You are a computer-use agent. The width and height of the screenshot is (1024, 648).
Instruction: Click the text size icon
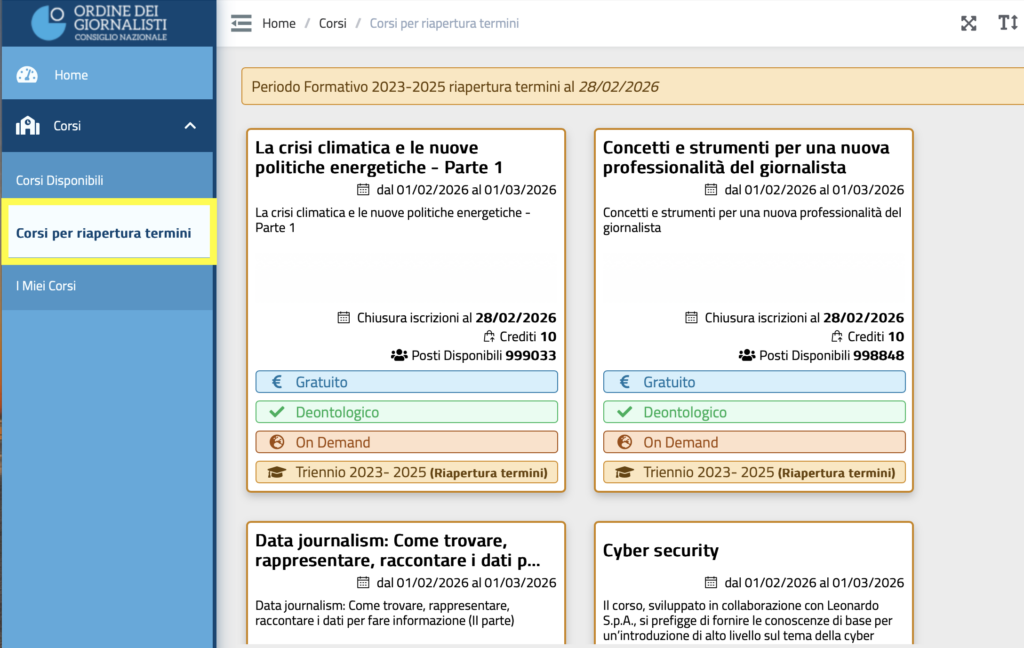[x=1007, y=23]
